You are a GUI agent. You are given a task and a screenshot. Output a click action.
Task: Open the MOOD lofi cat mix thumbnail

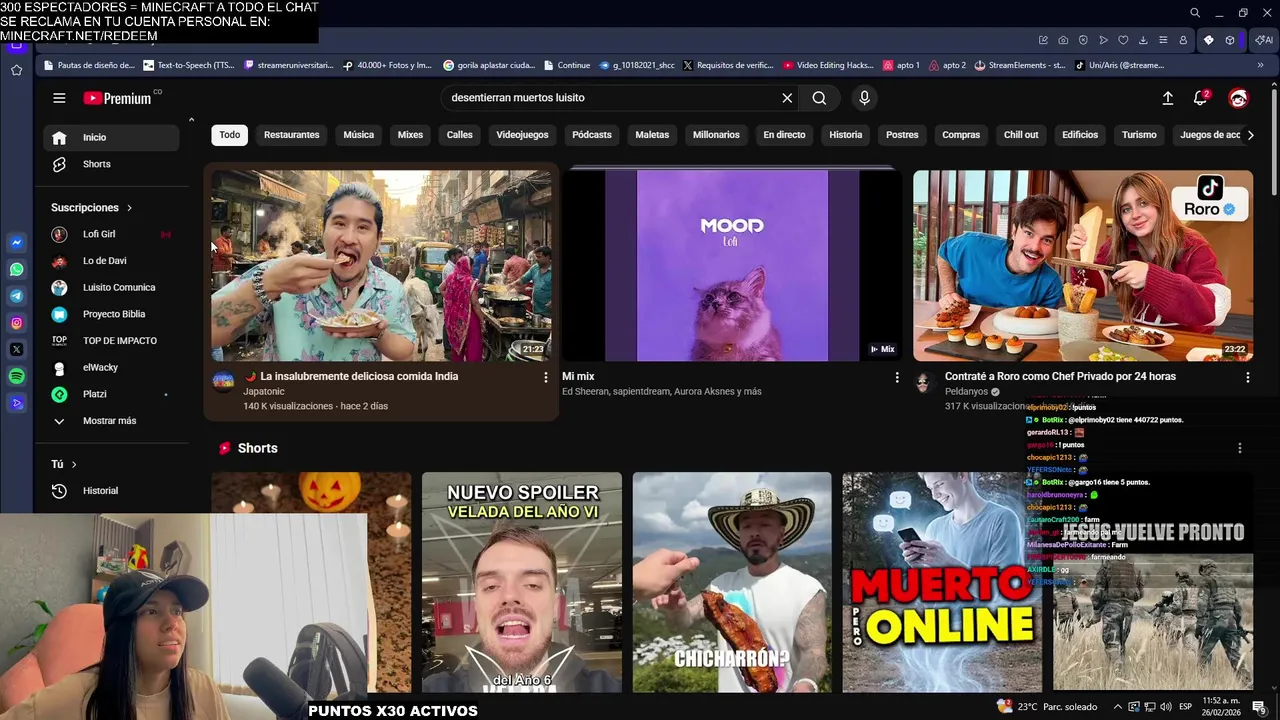732,266
